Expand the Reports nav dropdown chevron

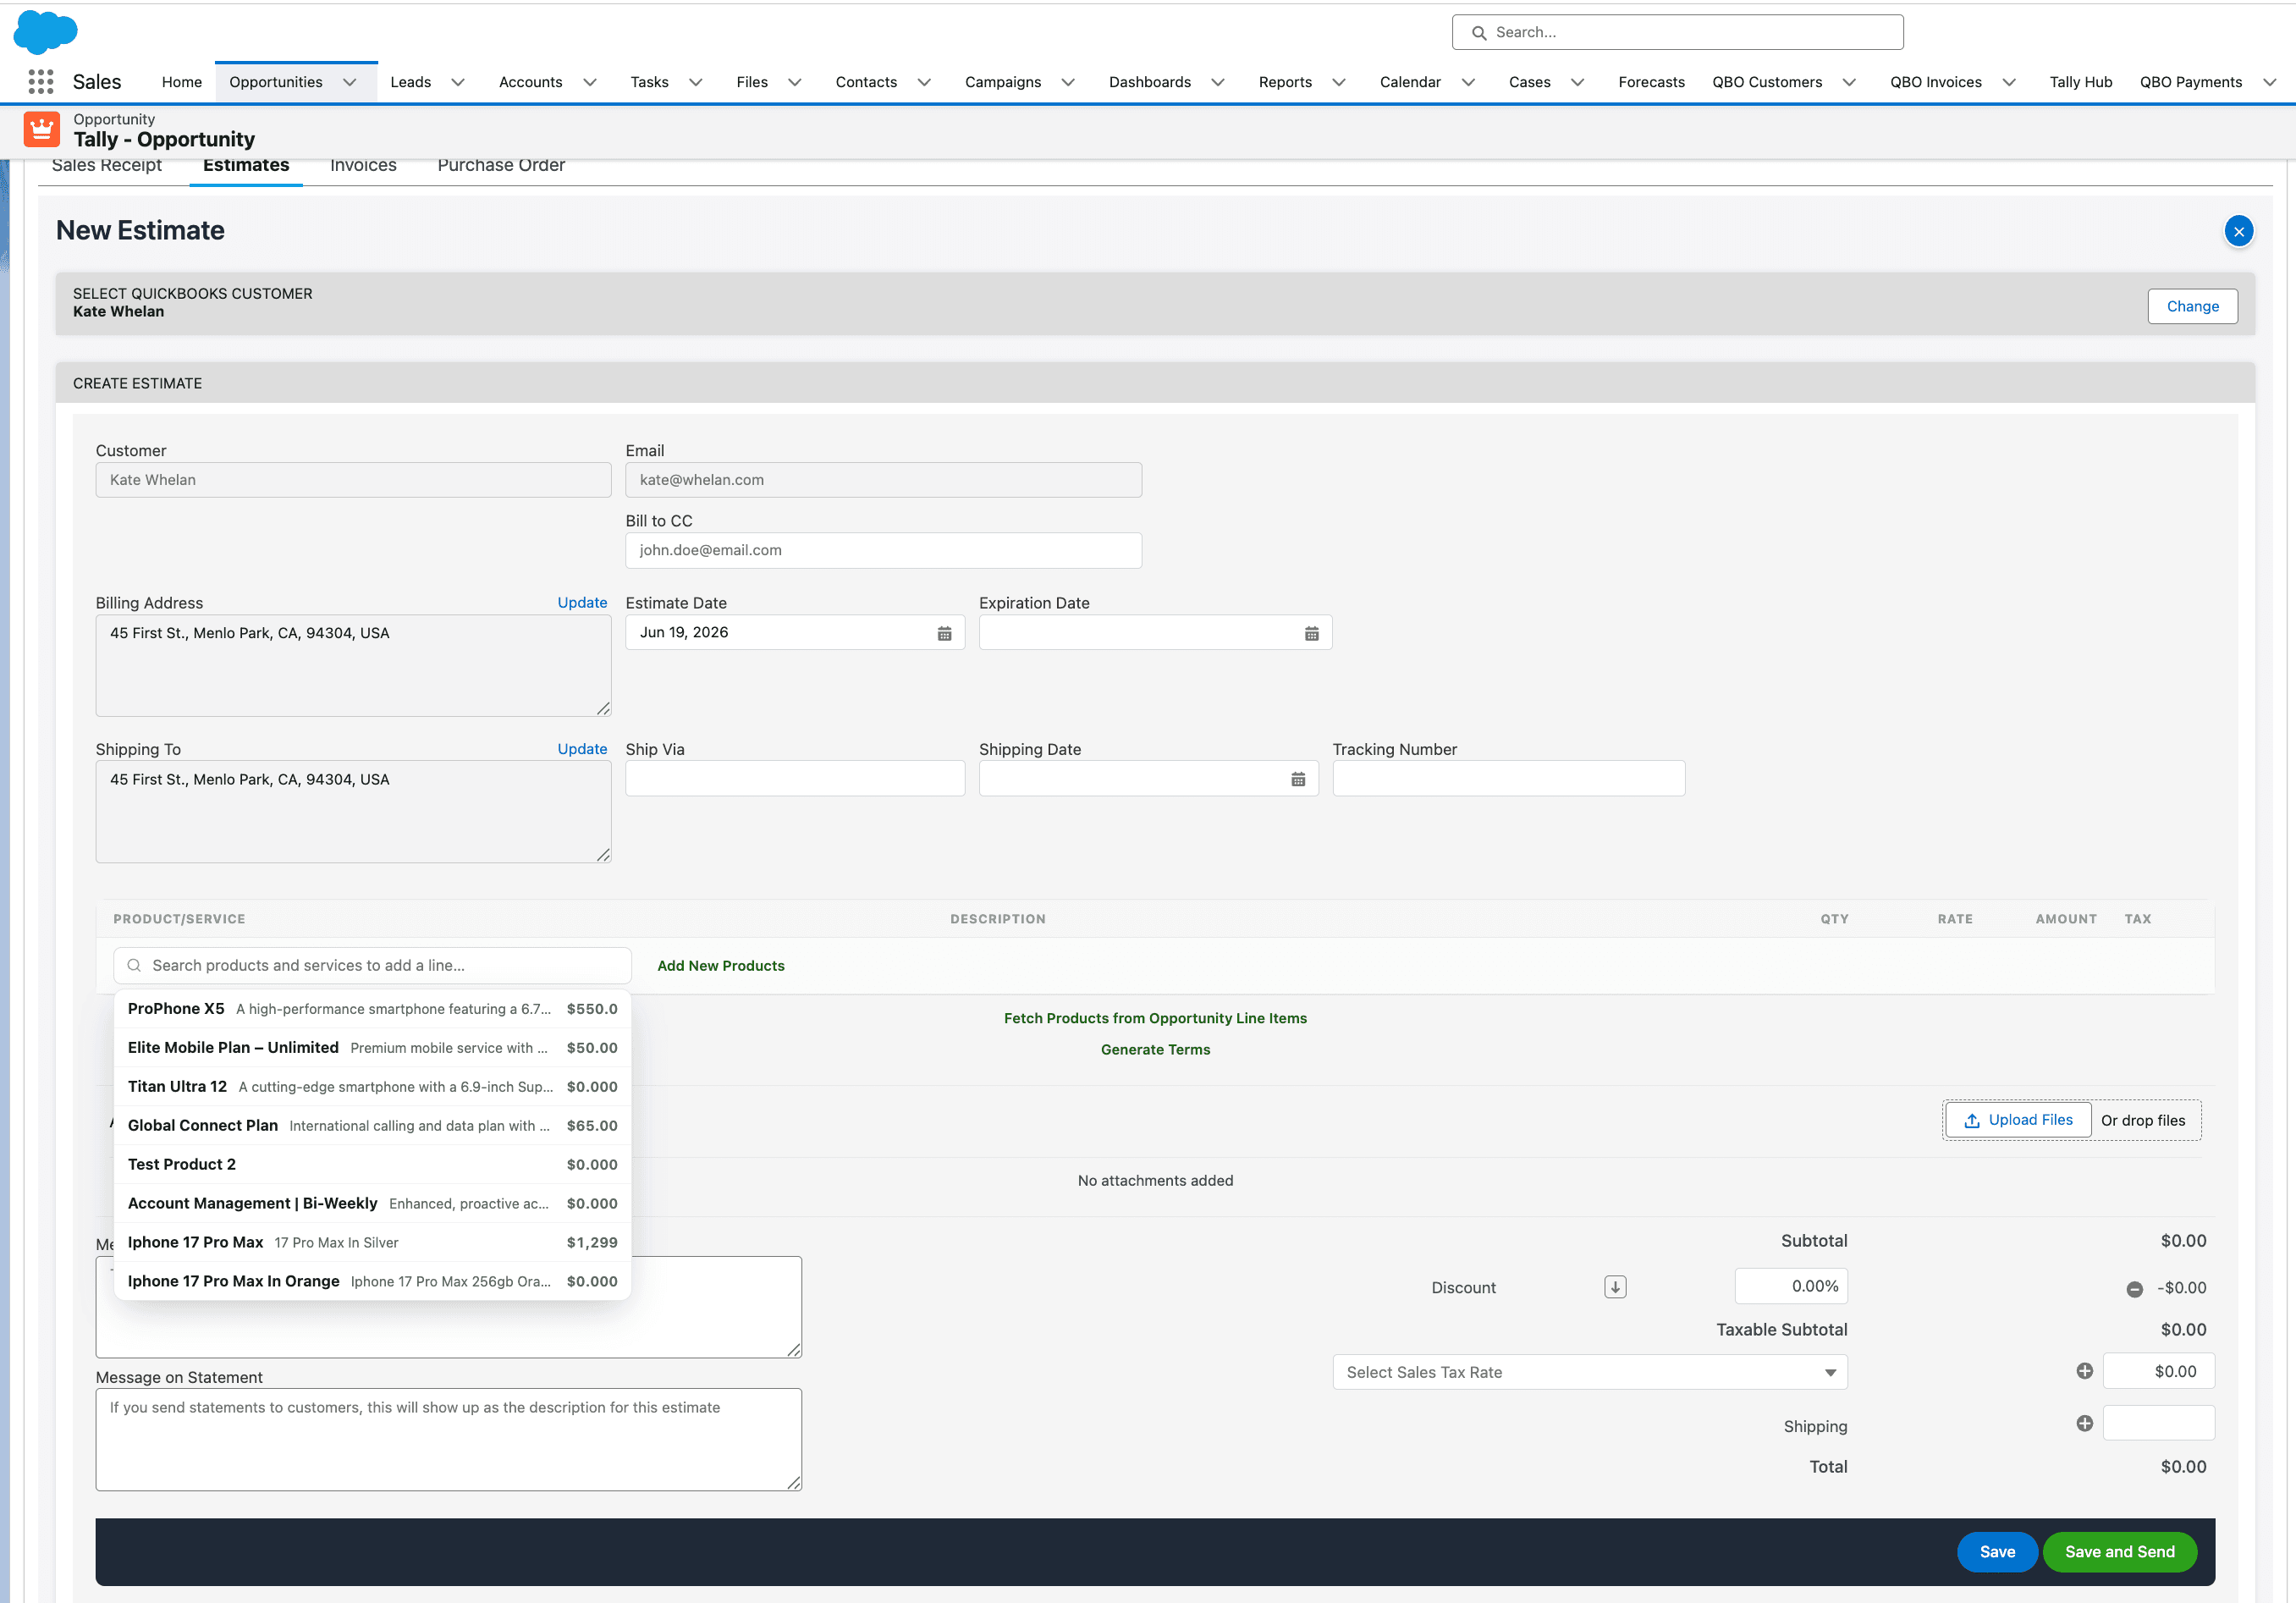1338,82
